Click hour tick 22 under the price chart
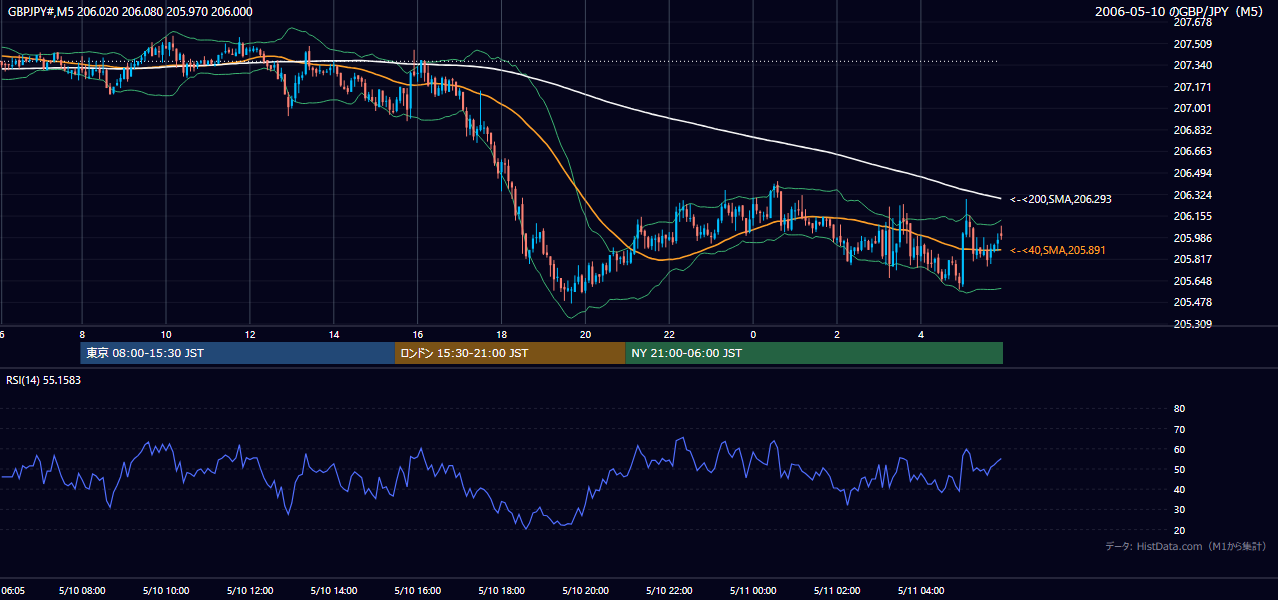 point(670,334)
